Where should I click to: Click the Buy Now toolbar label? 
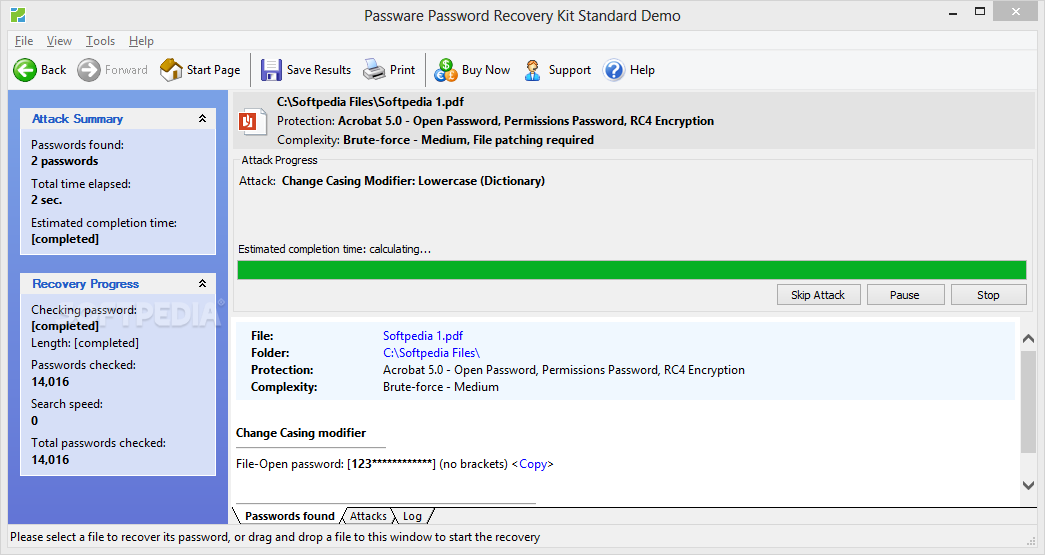(x=486, y=70)
